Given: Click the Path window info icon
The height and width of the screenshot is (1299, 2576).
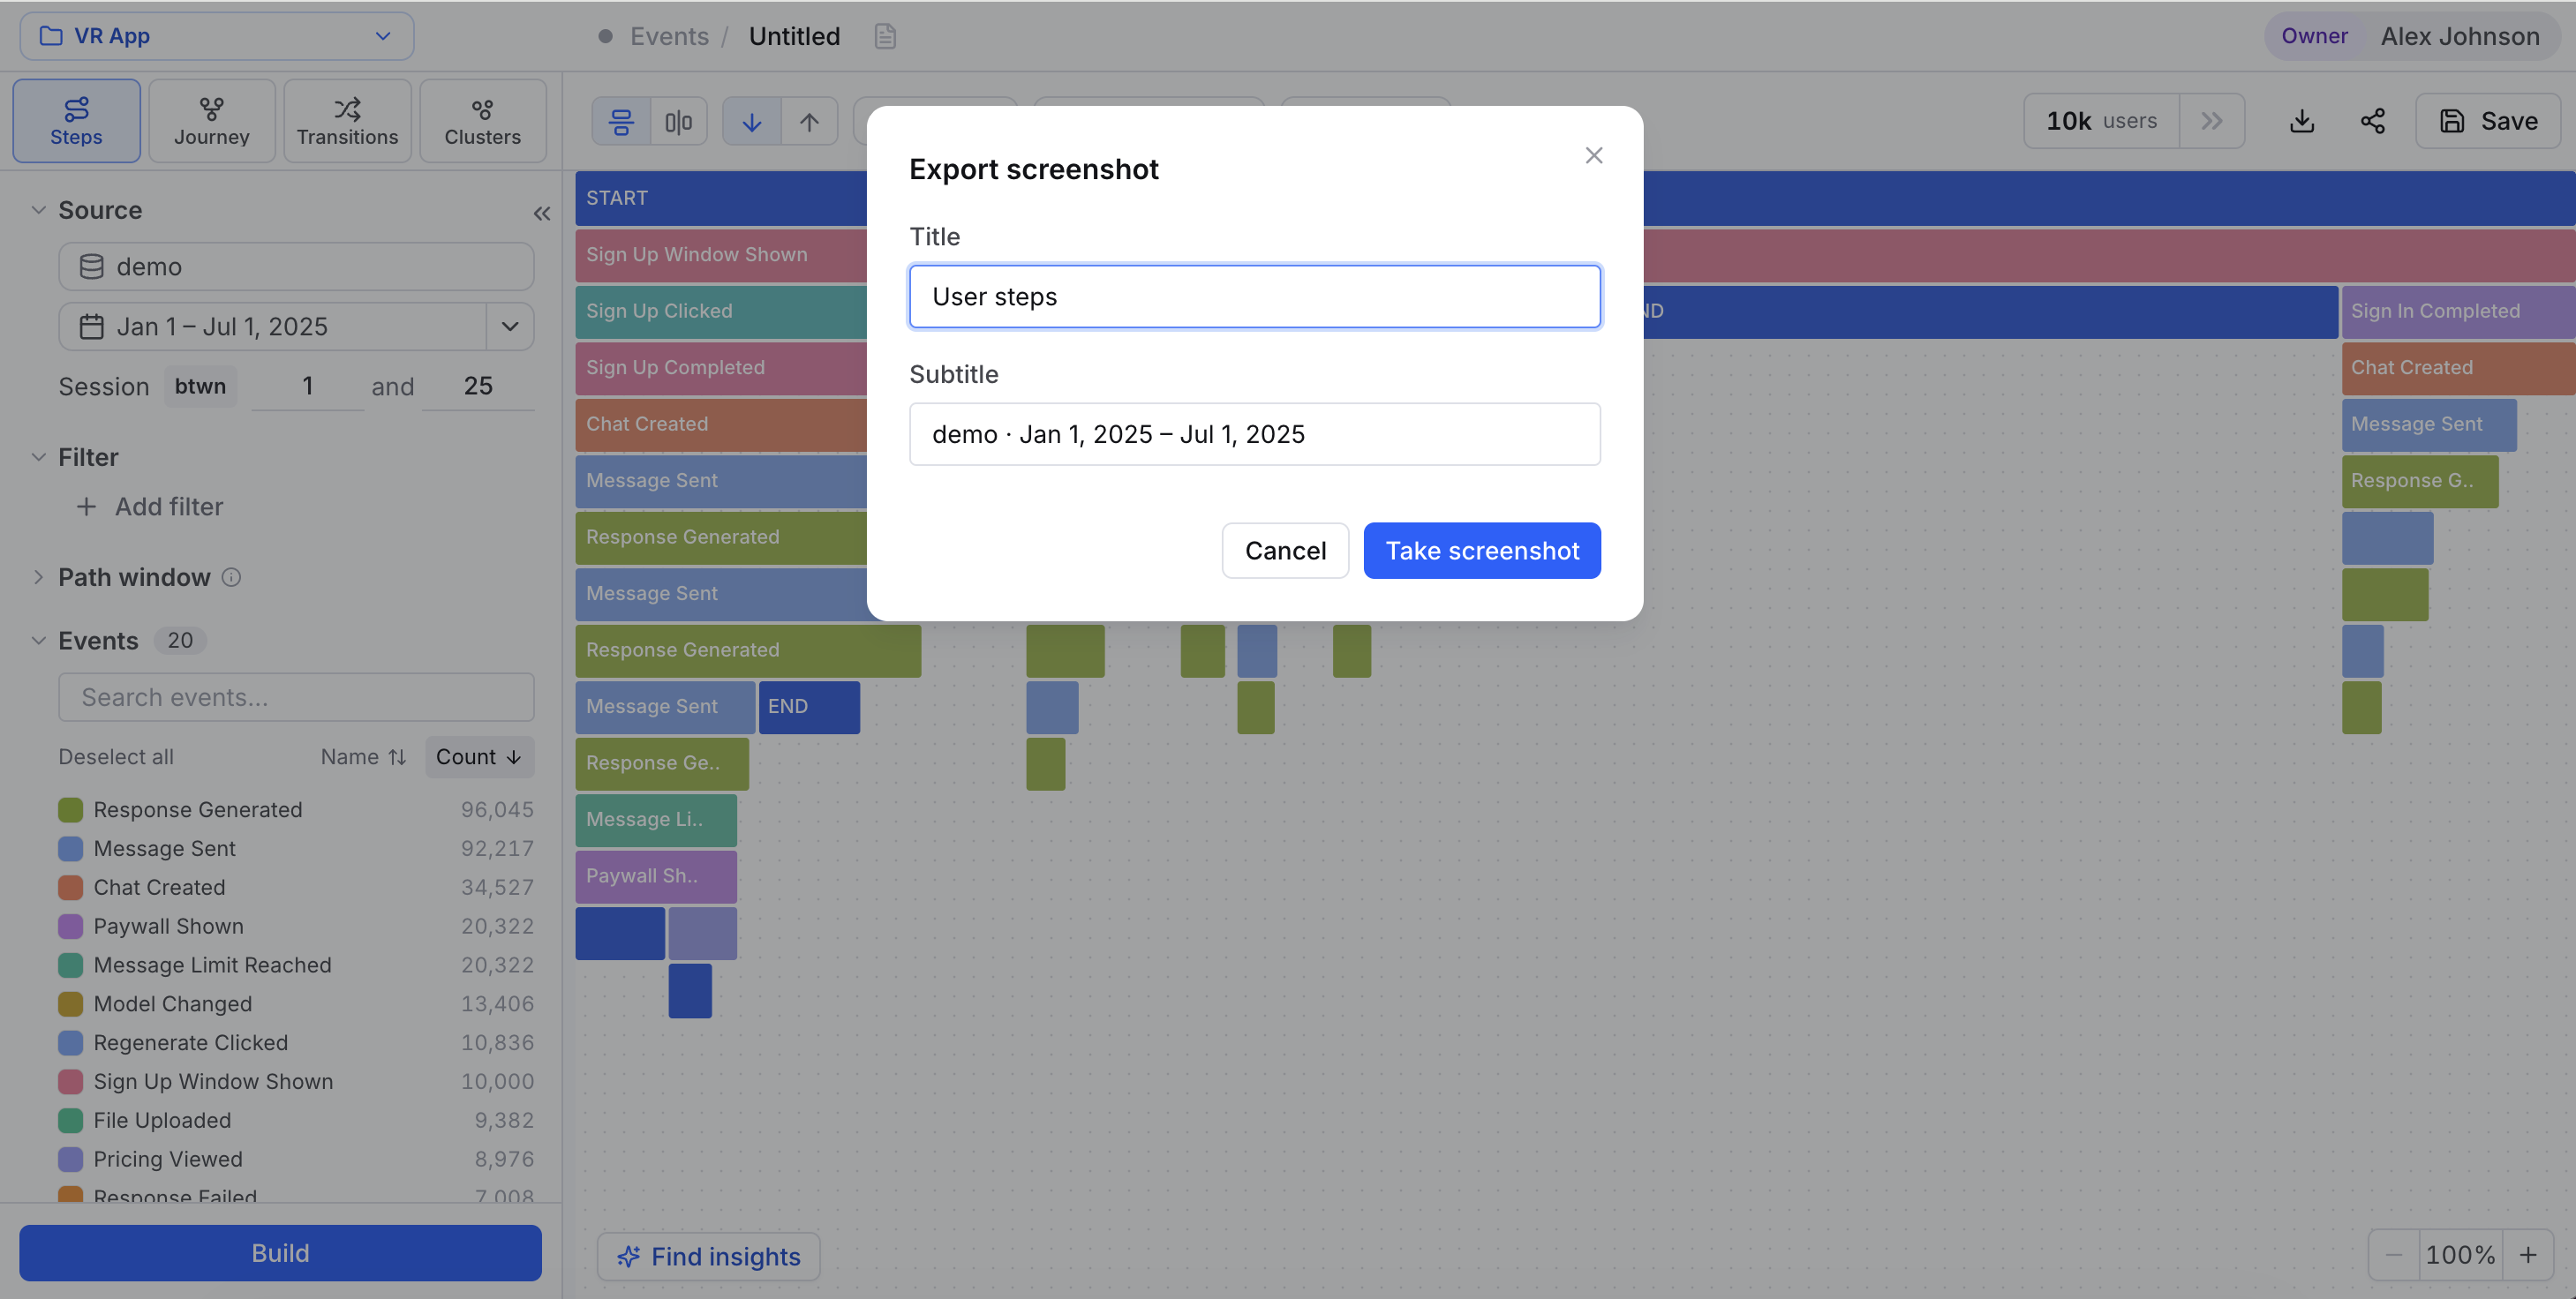Looking at the screenshot, I should (x=231, y=577).
